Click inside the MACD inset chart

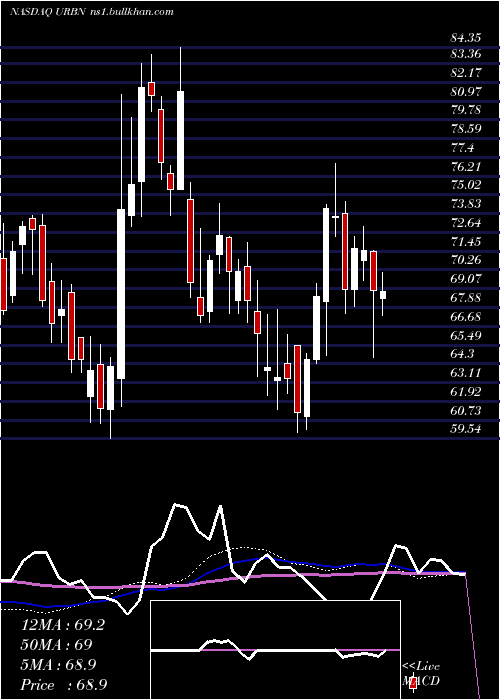pyautogui.click(x=275, y=650)
